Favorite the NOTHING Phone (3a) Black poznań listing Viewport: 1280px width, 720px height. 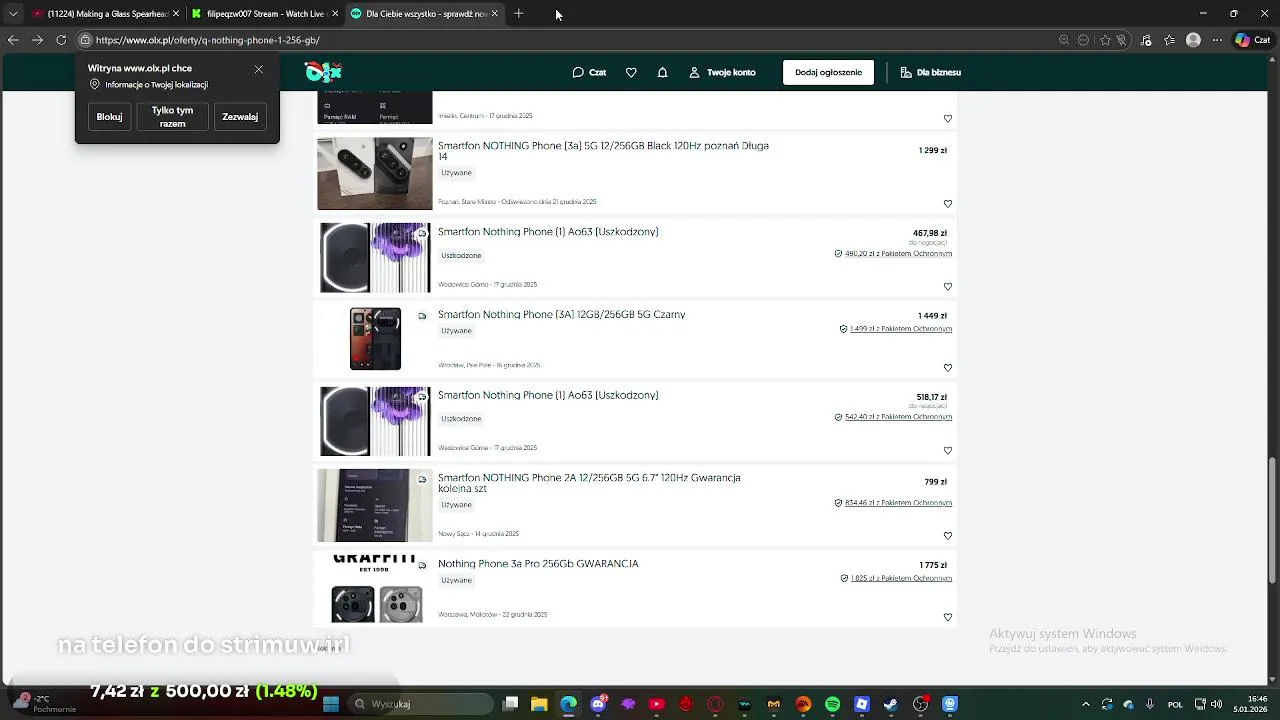coord(948,204)
